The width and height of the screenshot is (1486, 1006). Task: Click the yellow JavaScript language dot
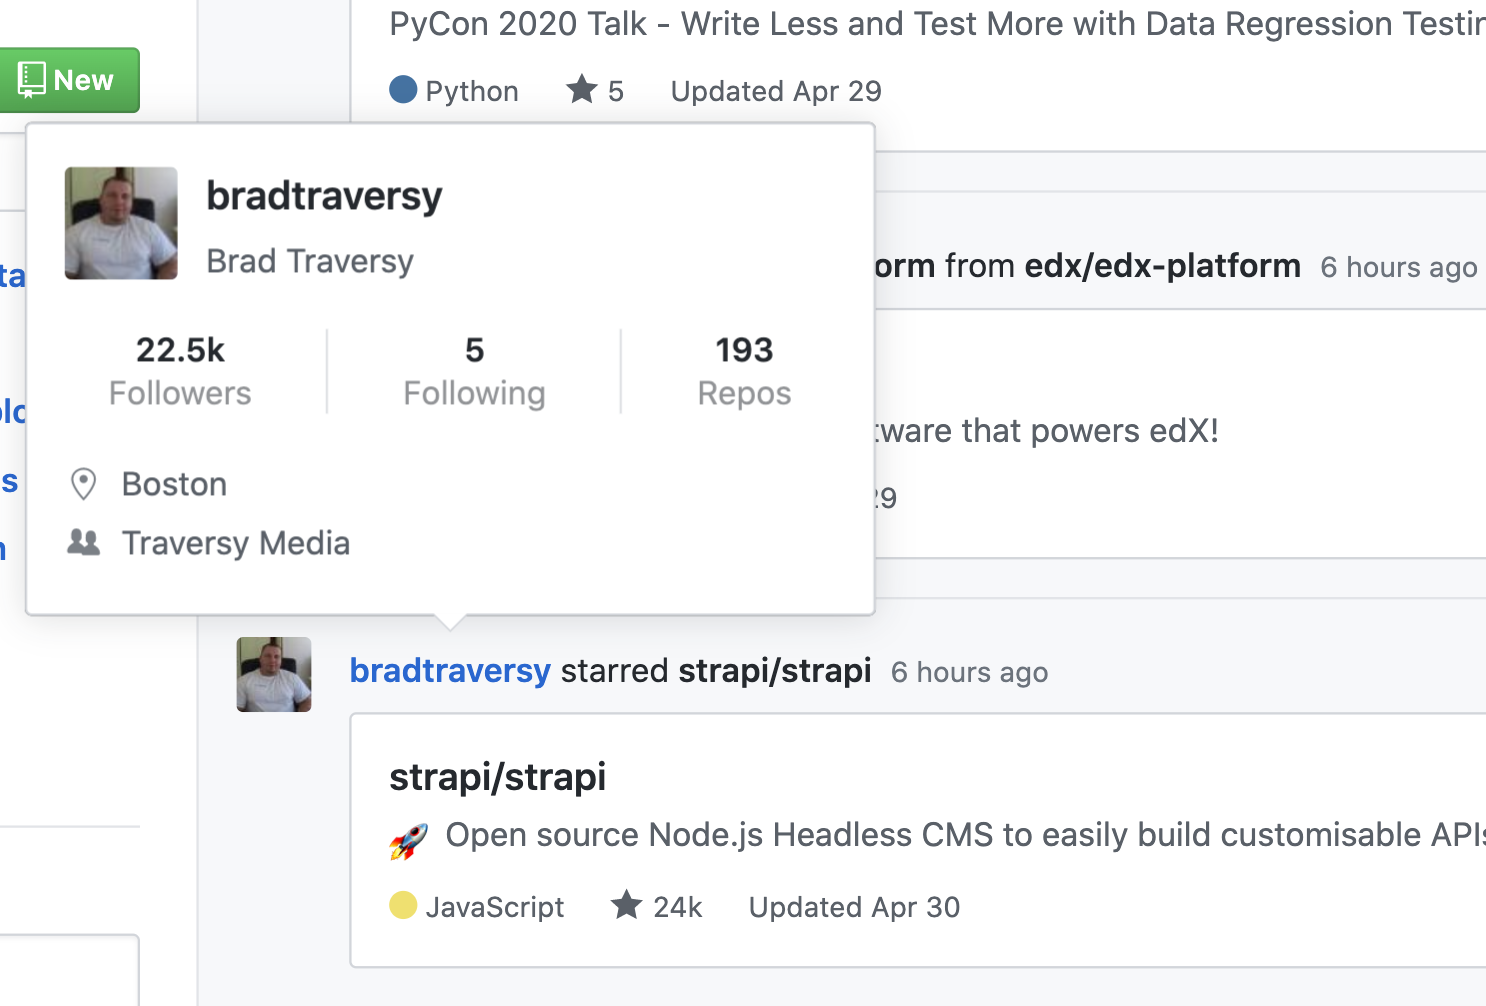tap(403, 905)
